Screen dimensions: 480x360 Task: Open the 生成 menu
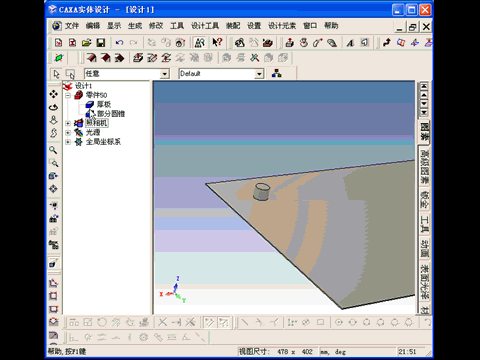click(x=135, y=26)
